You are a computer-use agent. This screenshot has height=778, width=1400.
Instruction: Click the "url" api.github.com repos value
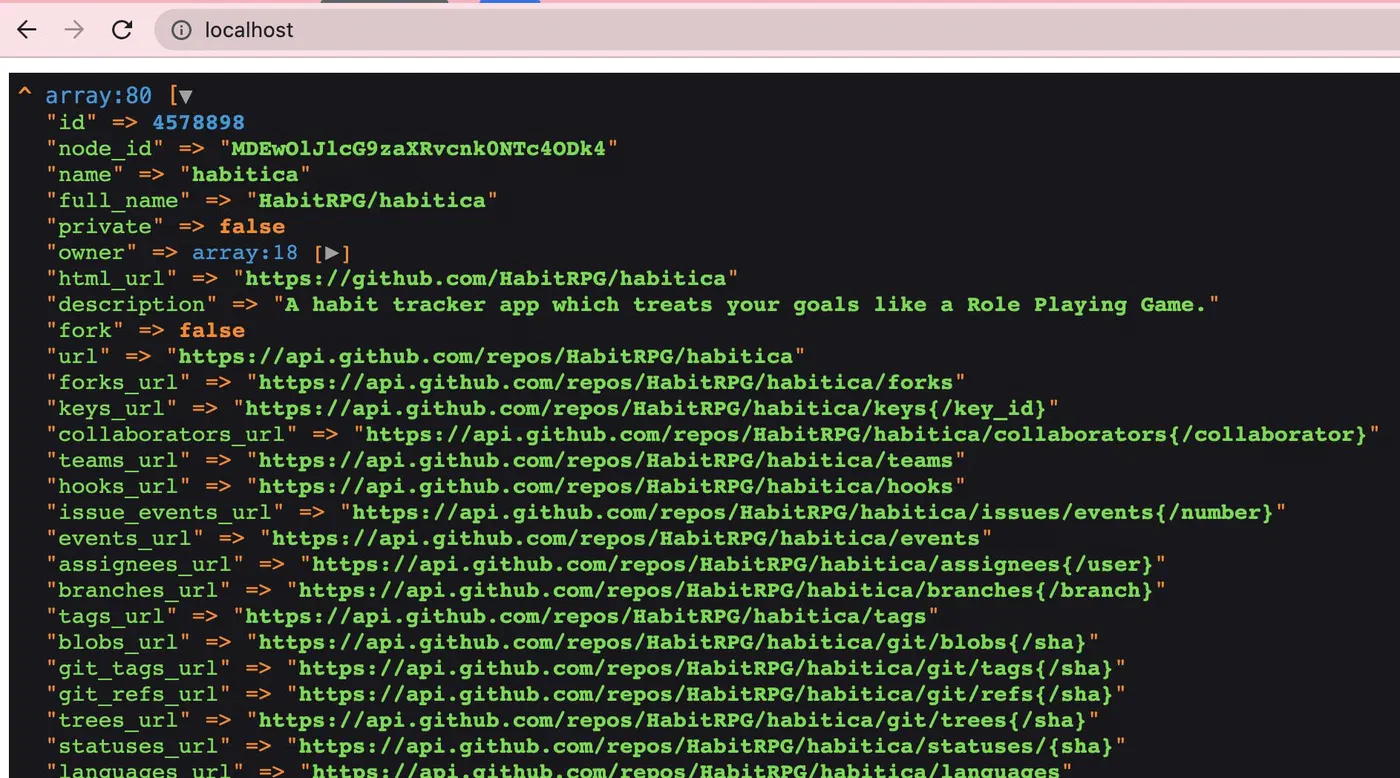point(485,357)
